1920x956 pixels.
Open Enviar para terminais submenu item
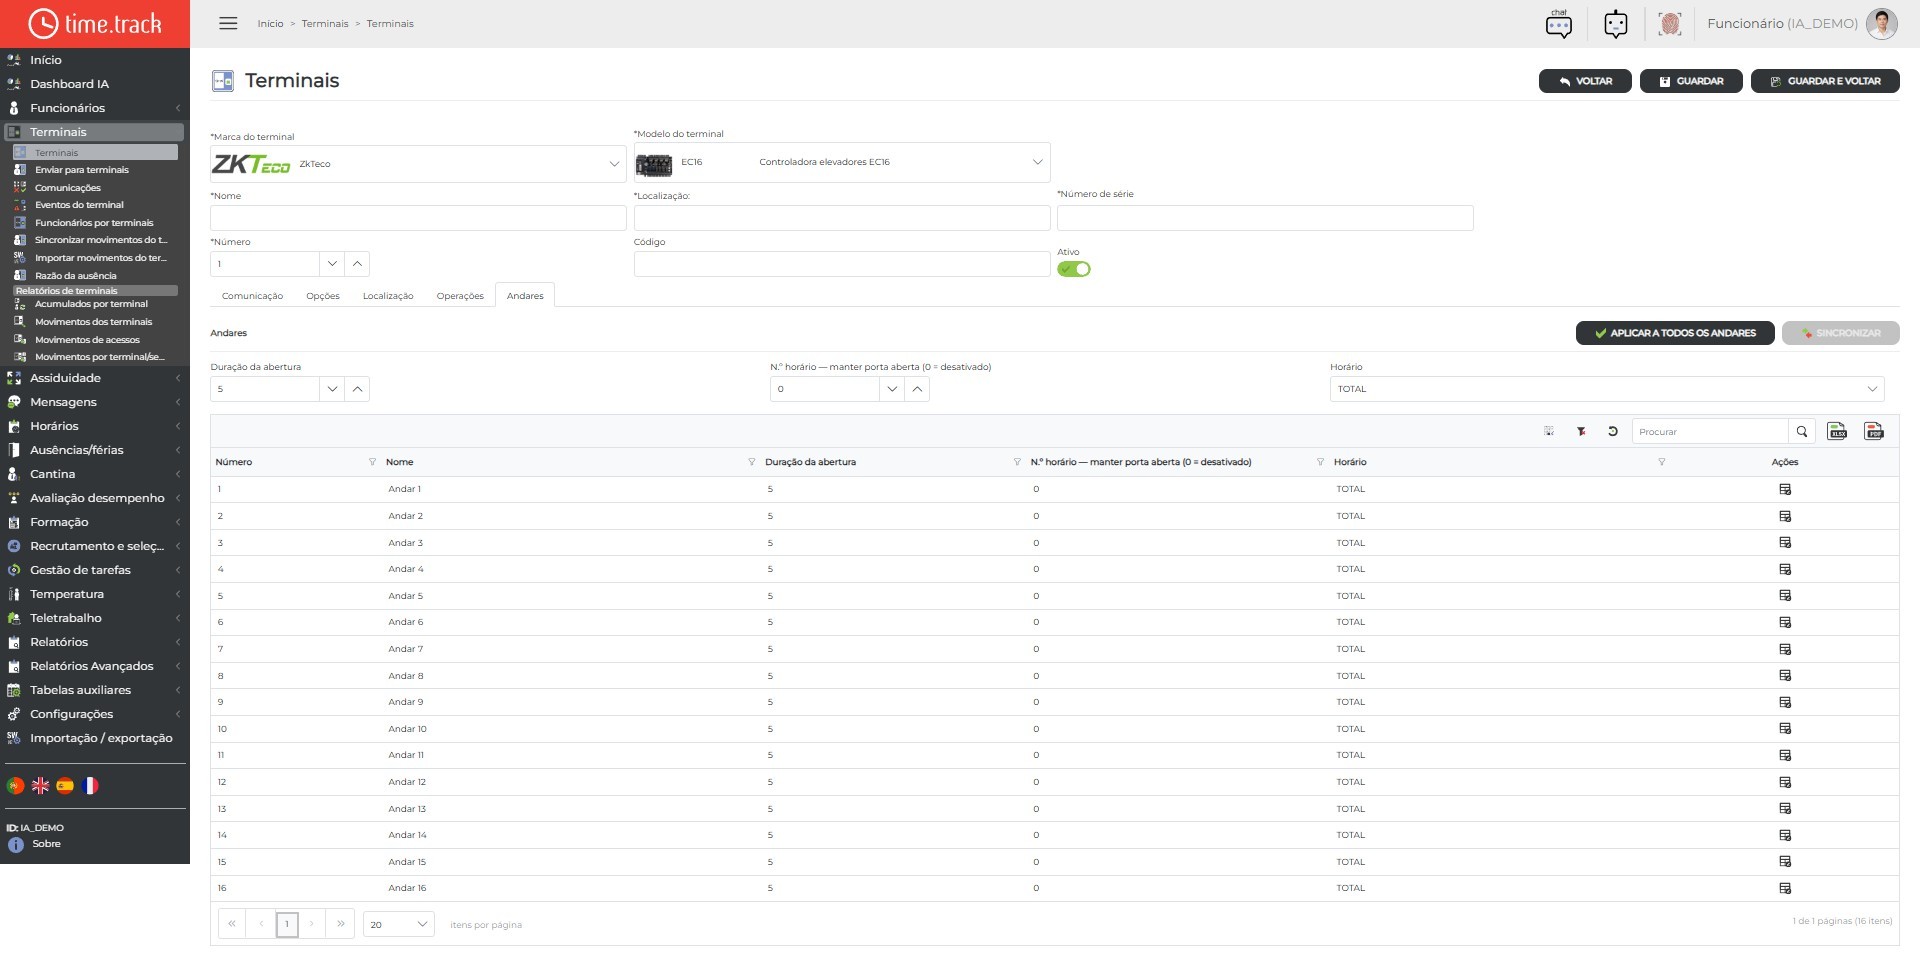[82, 170]
